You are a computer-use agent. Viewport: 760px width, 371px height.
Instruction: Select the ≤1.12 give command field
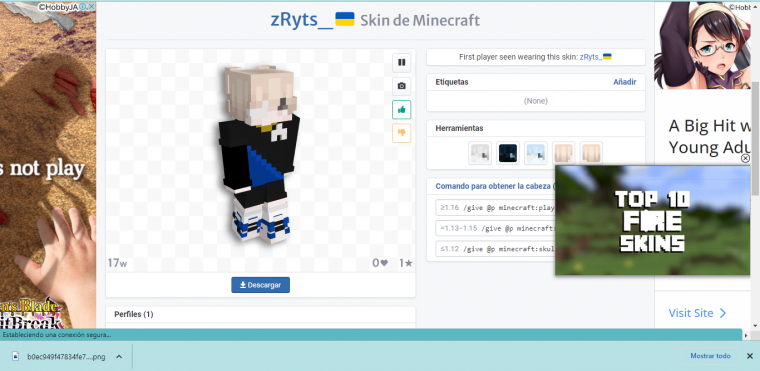point(495,249)
